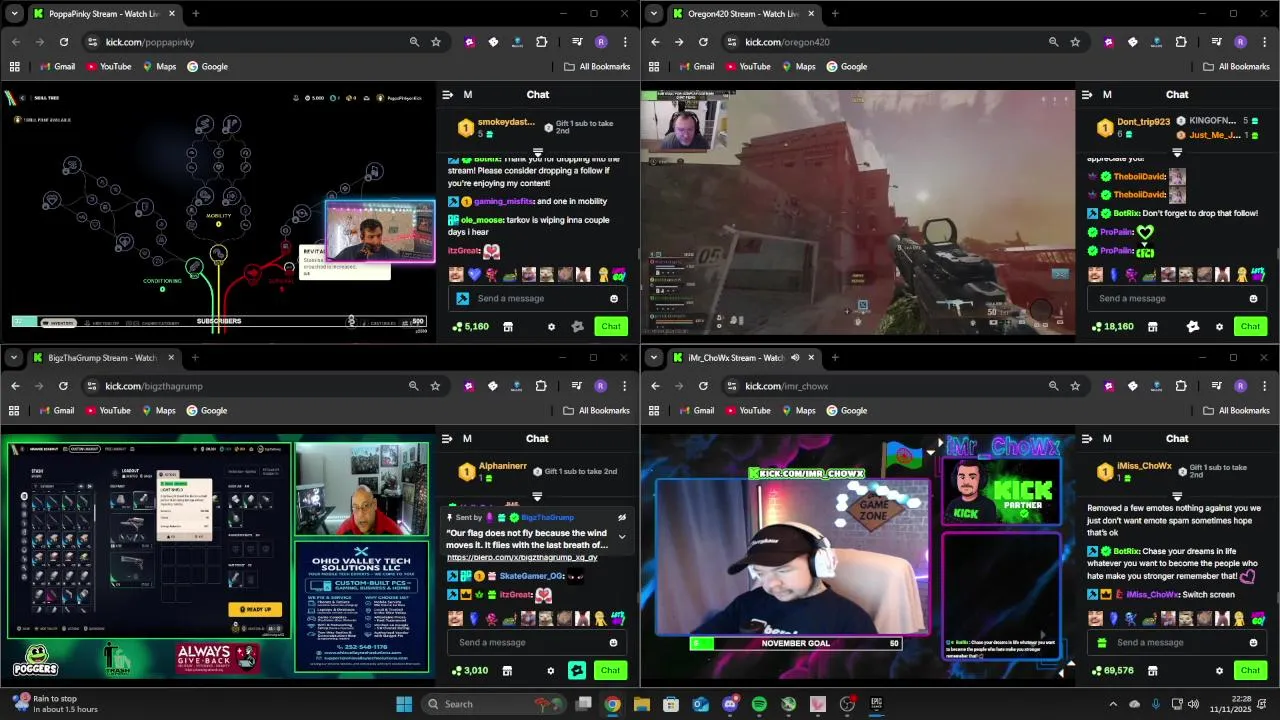Mute tab via speaker icon on iMr_ChoWx tab

coord(795,358)
